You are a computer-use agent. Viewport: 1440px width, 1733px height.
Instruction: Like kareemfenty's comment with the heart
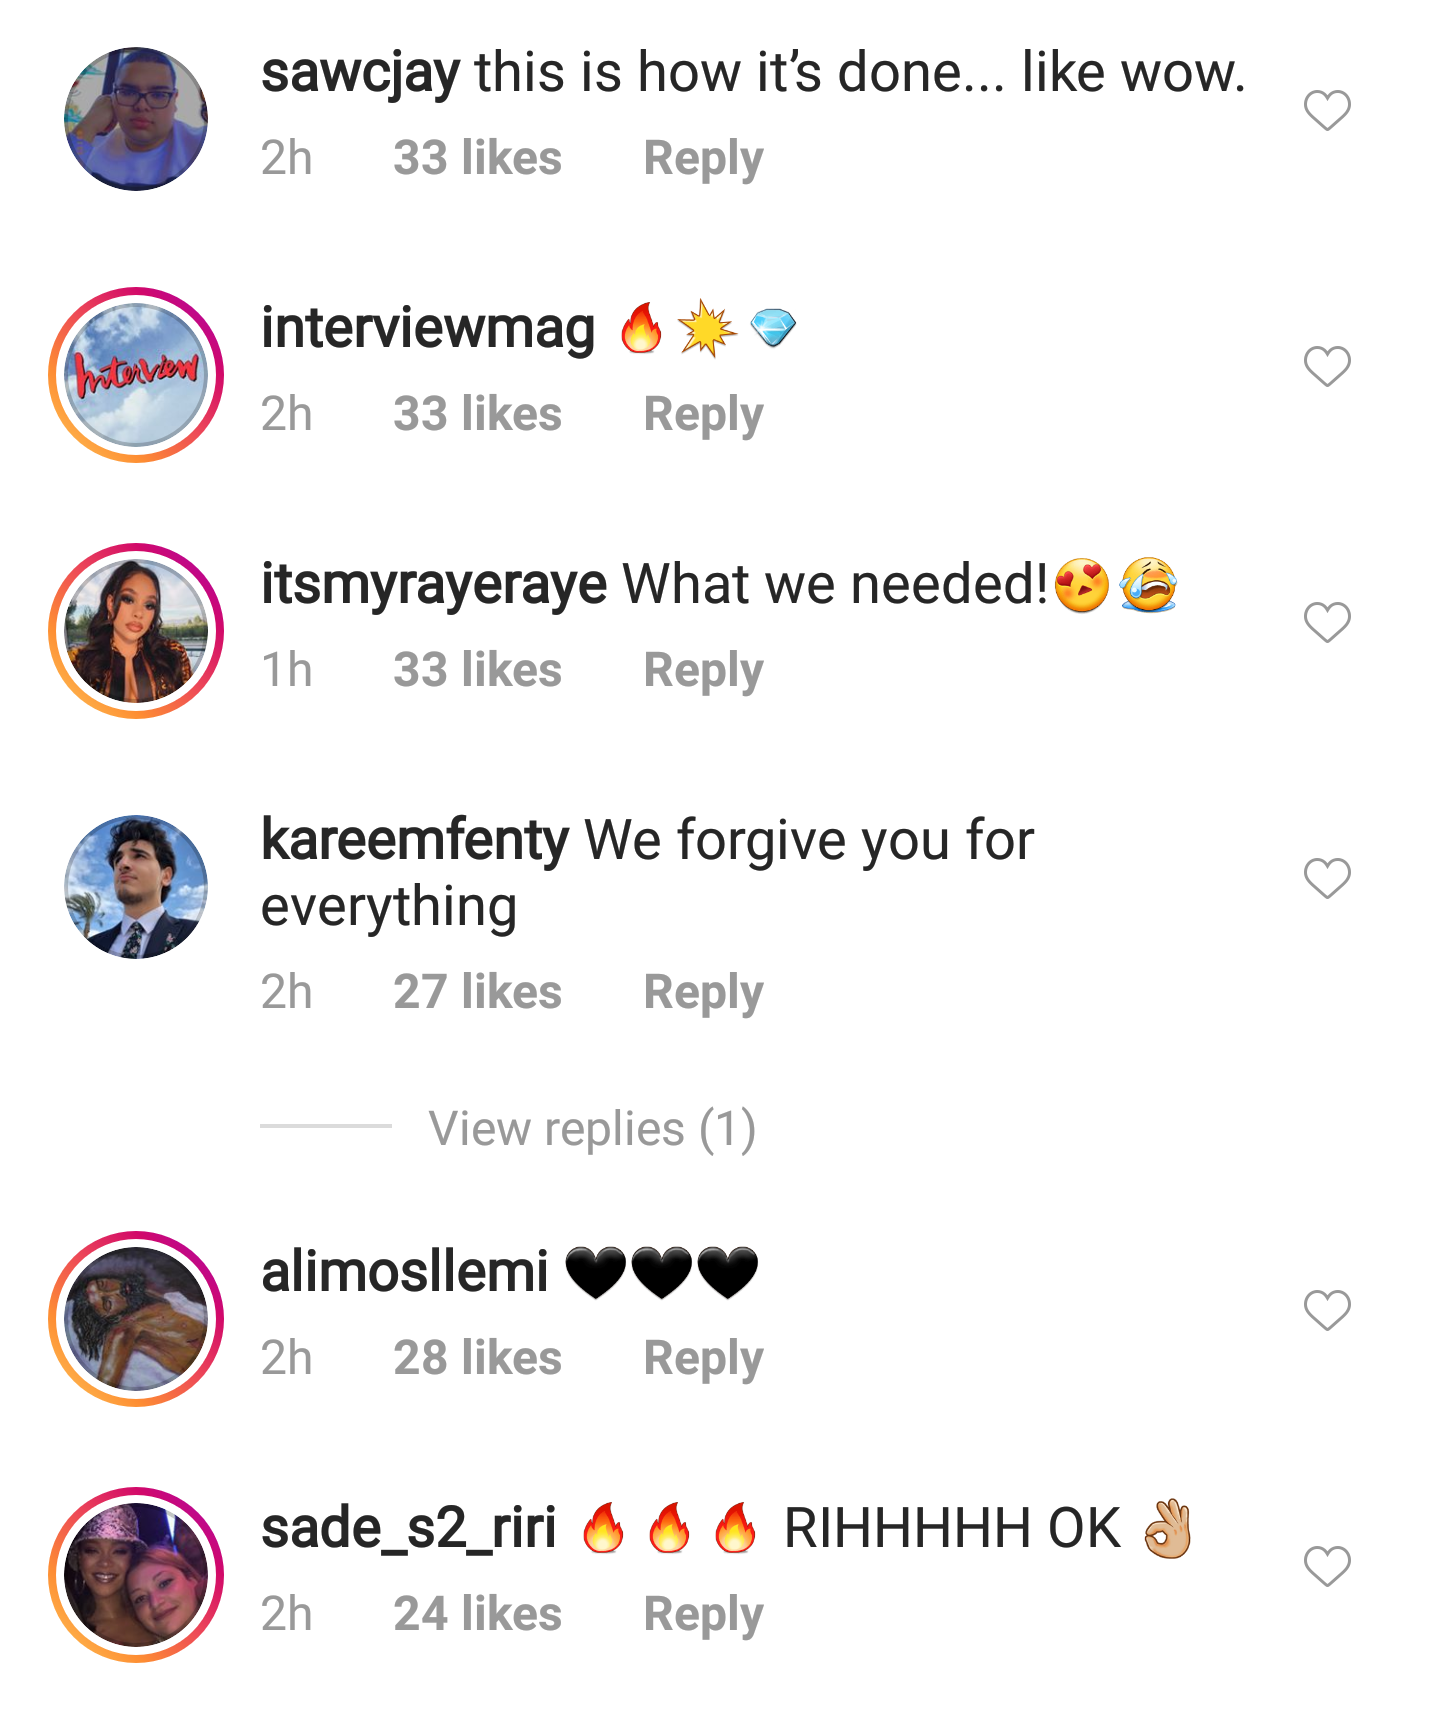coord(1327,878)
